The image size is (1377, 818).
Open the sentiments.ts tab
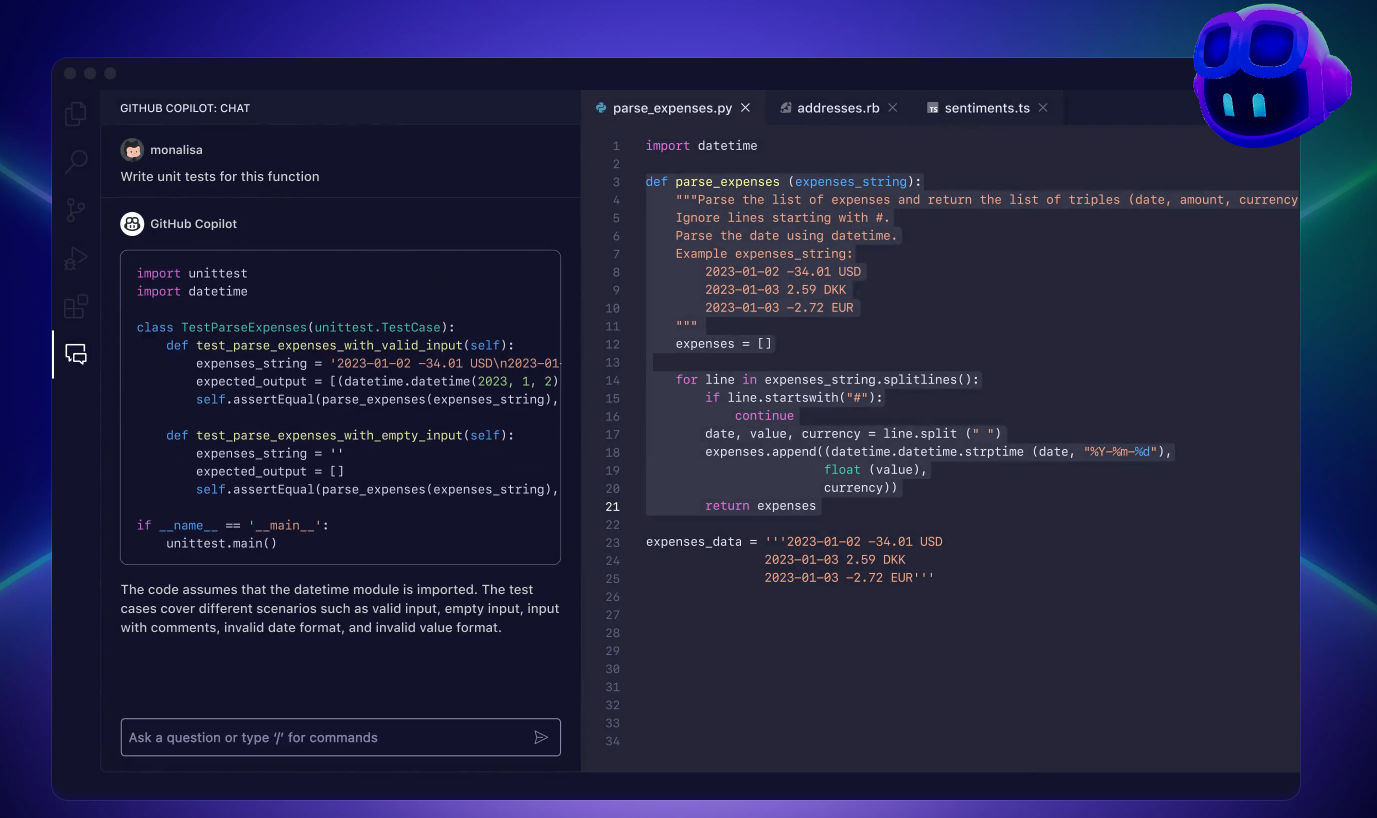986,108
